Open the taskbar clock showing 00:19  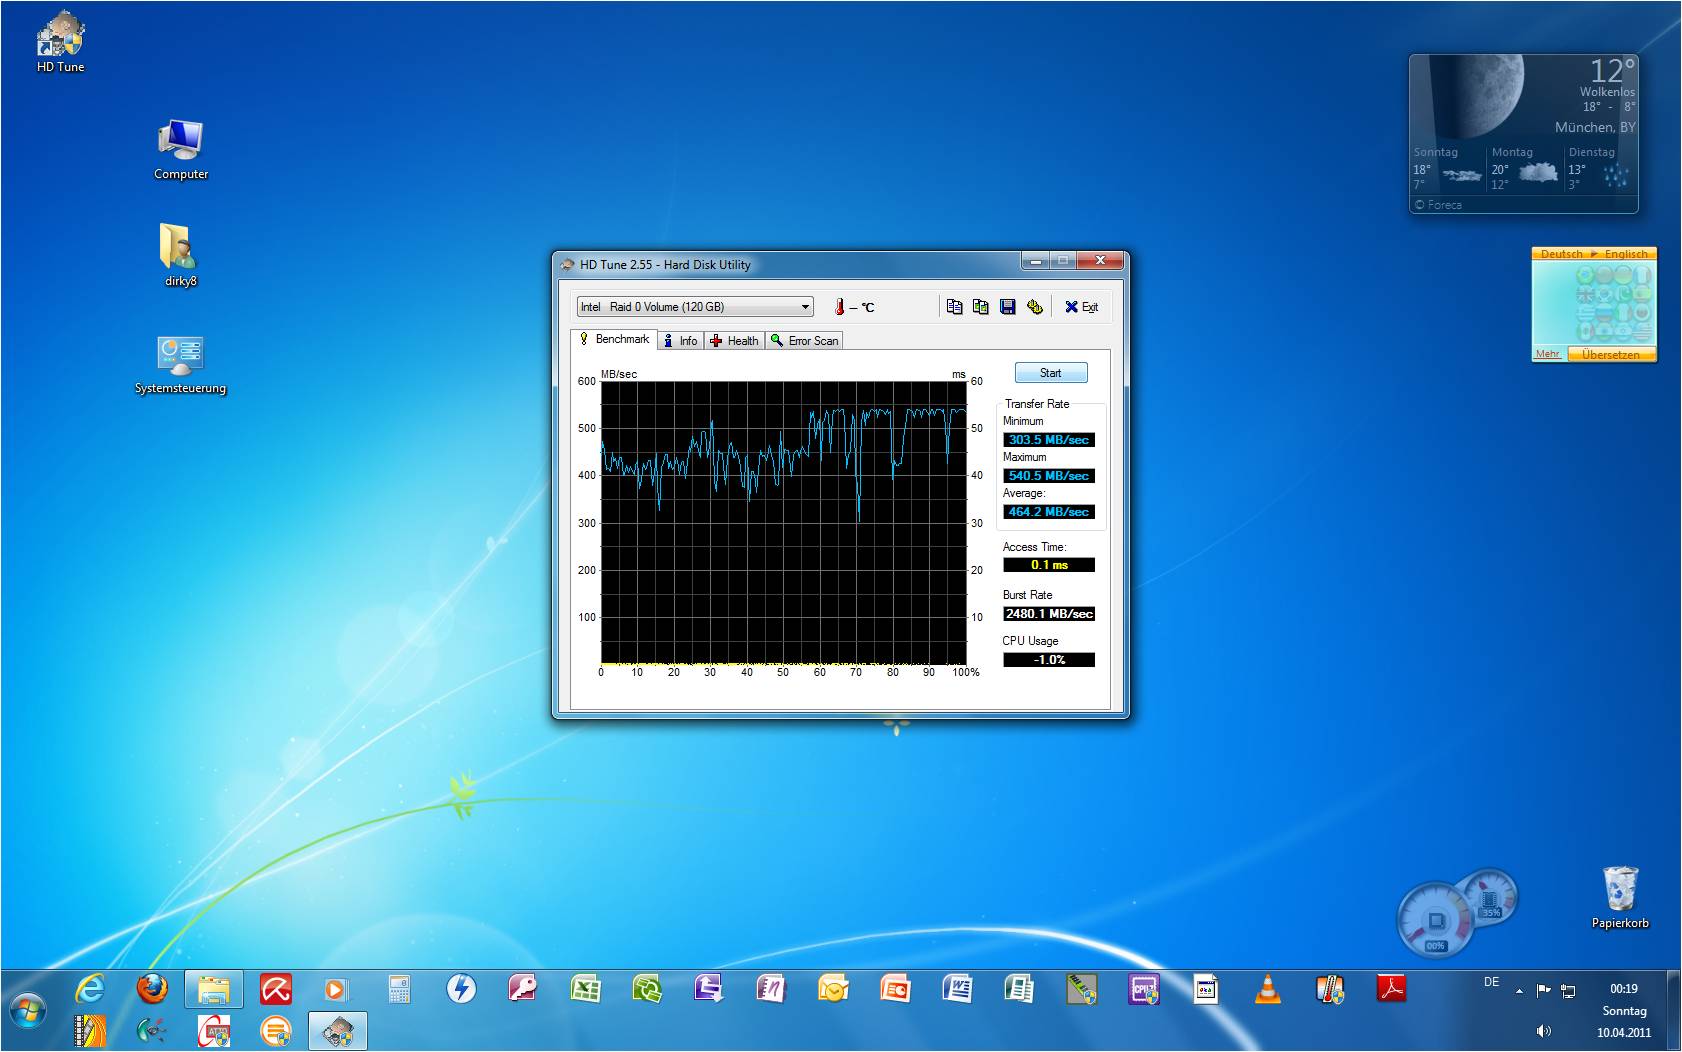(x=1624, y=1010)
